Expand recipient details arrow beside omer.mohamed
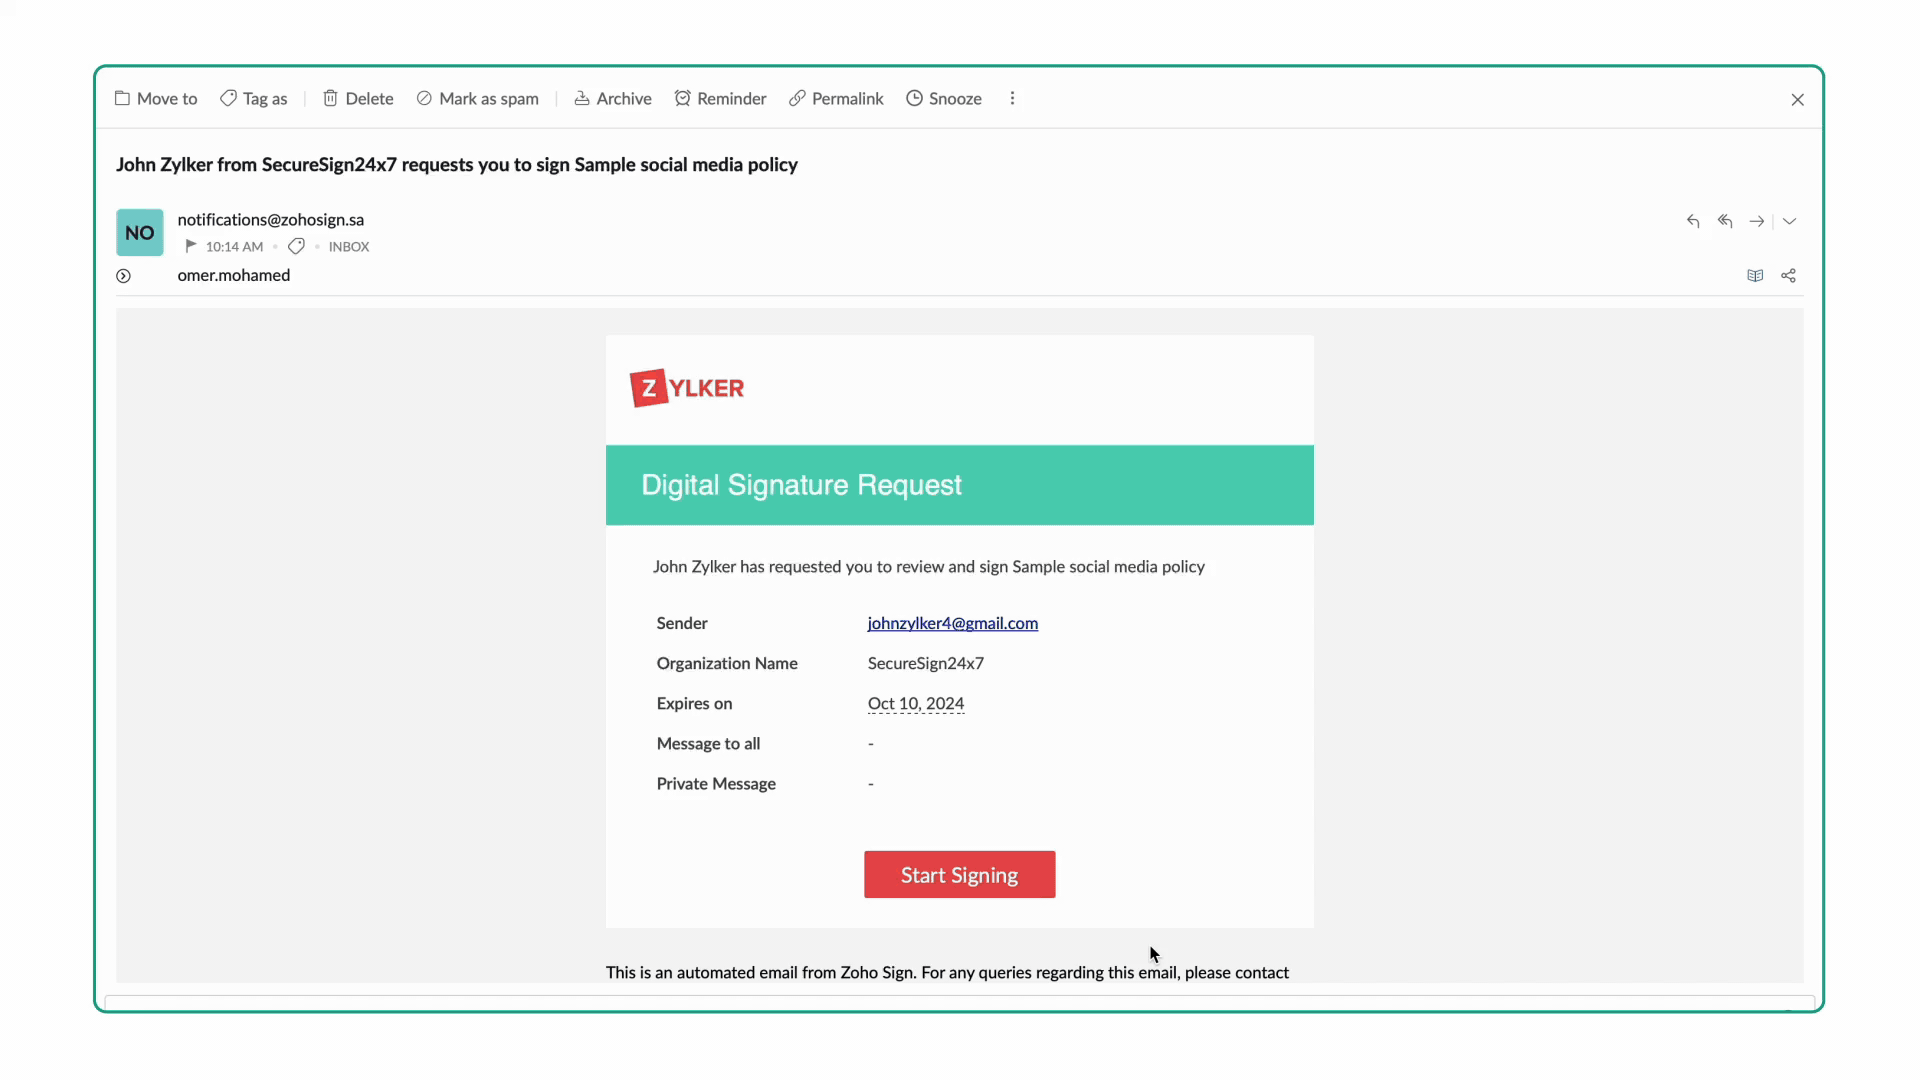 [123, 276]
